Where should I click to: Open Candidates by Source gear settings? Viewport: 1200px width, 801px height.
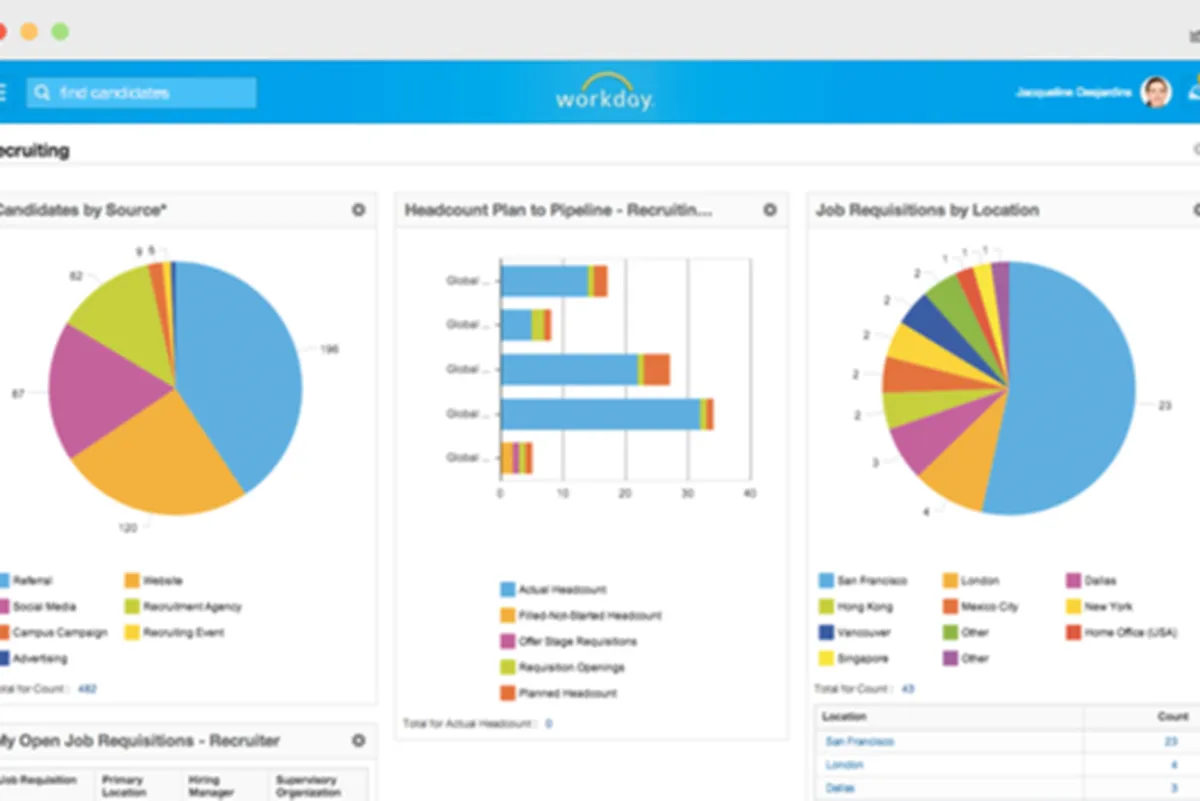point(358,210)
